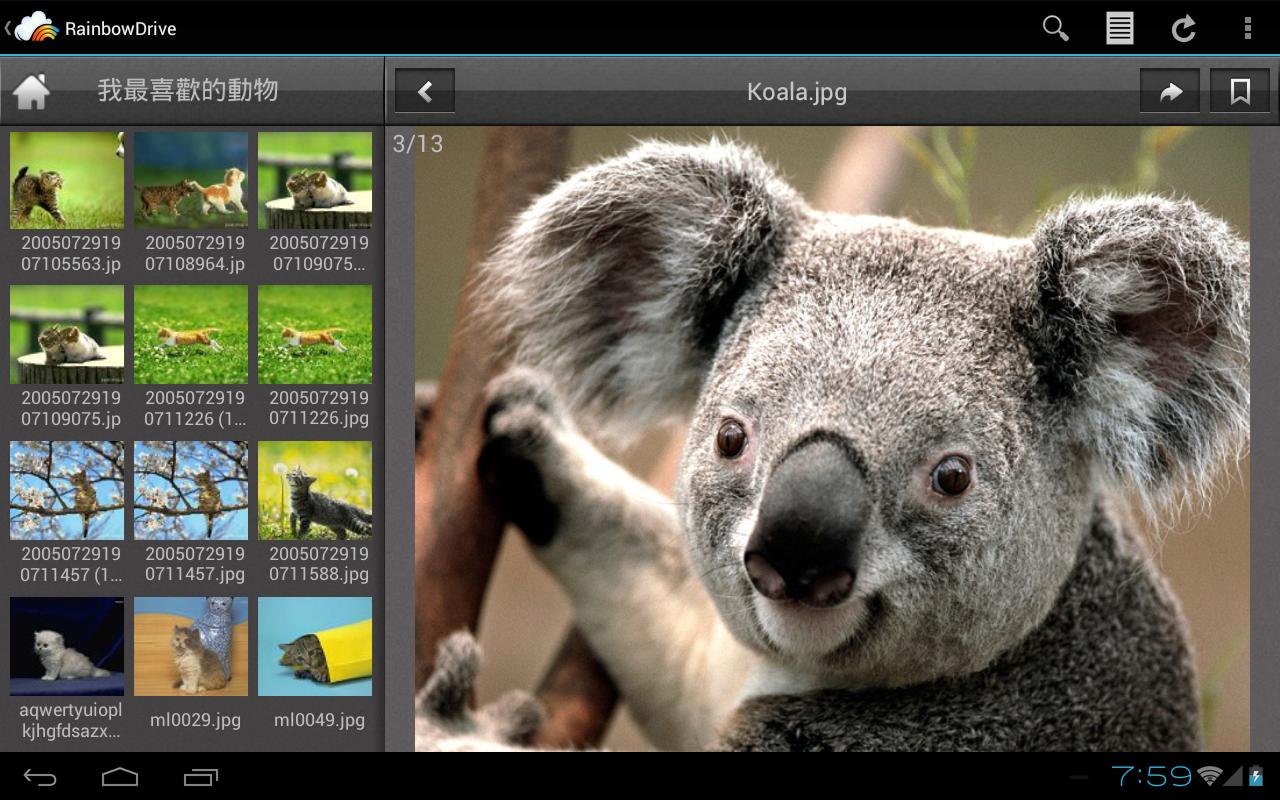This screenshot has width=1280, height=800.
Task: Refresh the folder contents
Action: [1184, 28]
